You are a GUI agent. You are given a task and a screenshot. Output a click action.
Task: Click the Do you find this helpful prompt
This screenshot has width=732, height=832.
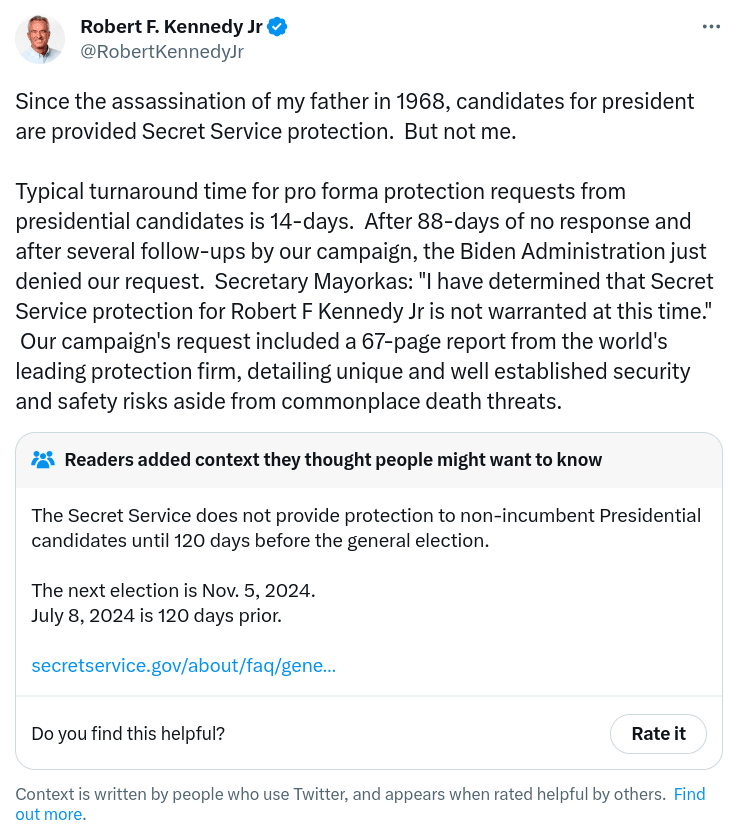pyautogui.click(x=128, y=733)
